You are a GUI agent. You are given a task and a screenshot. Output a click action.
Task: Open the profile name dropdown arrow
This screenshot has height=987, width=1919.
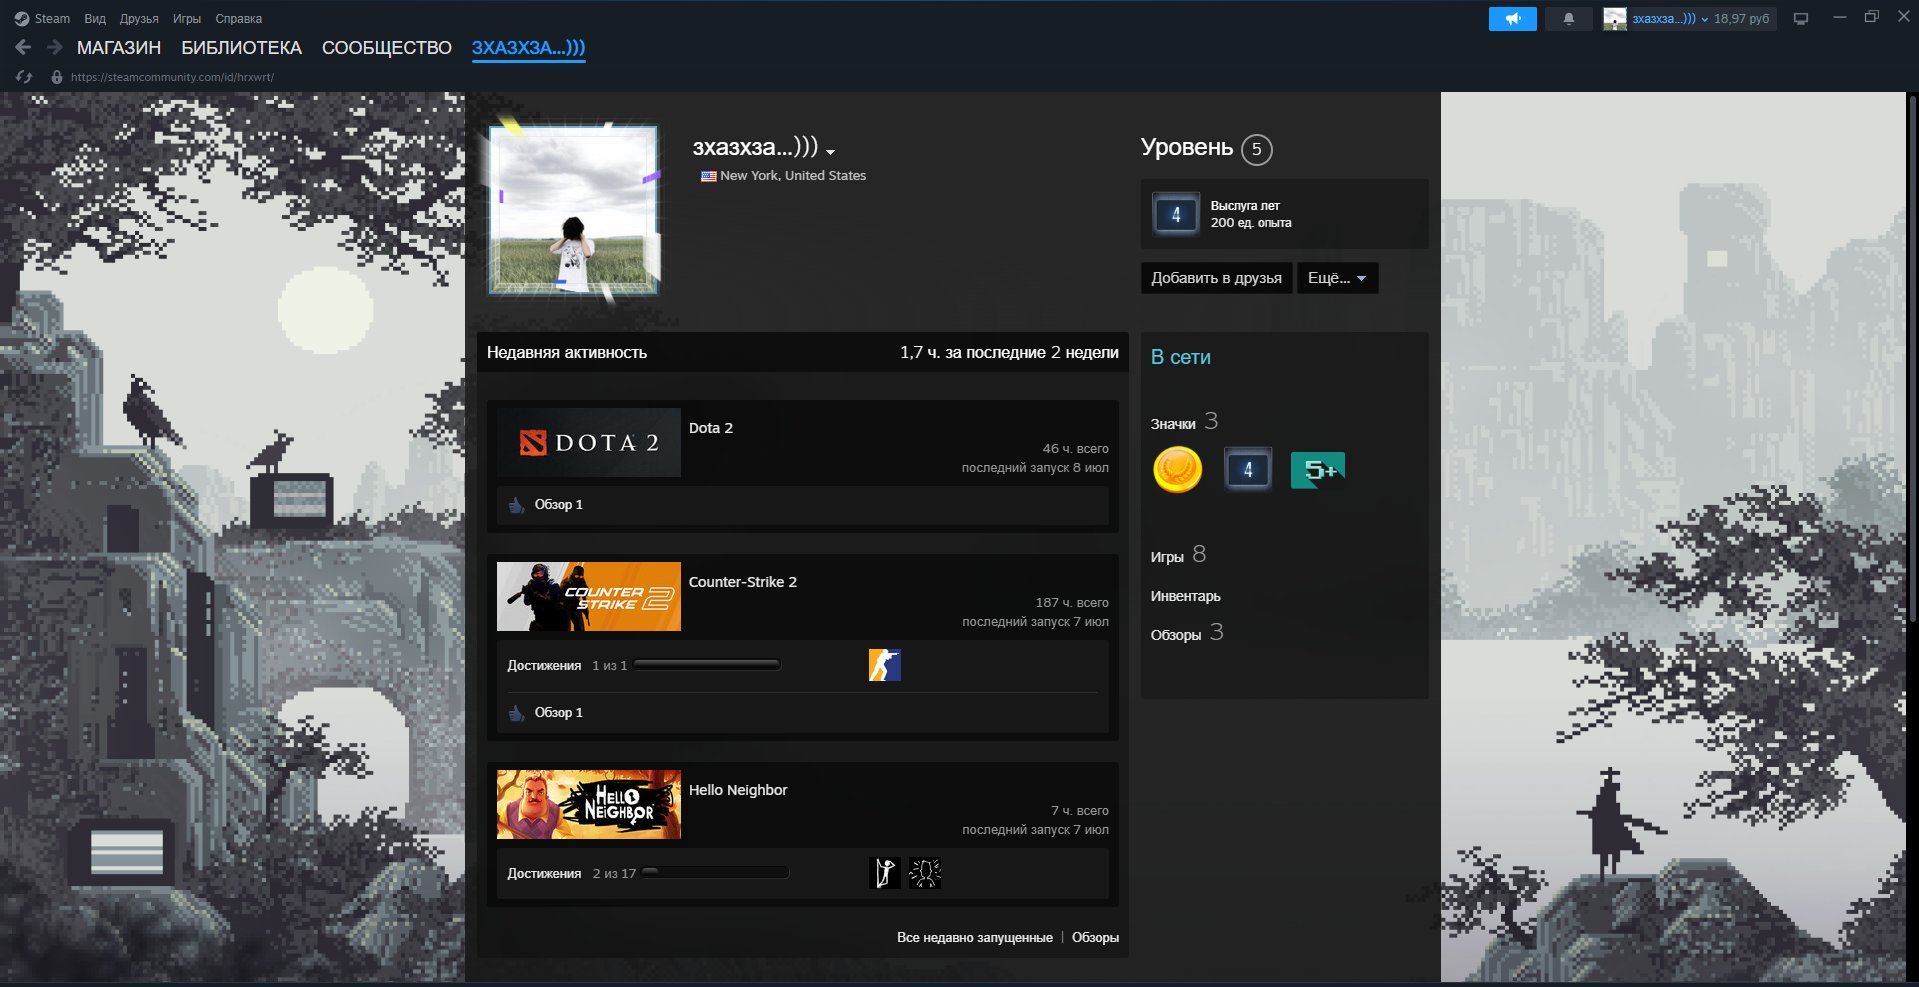(831, 152)
